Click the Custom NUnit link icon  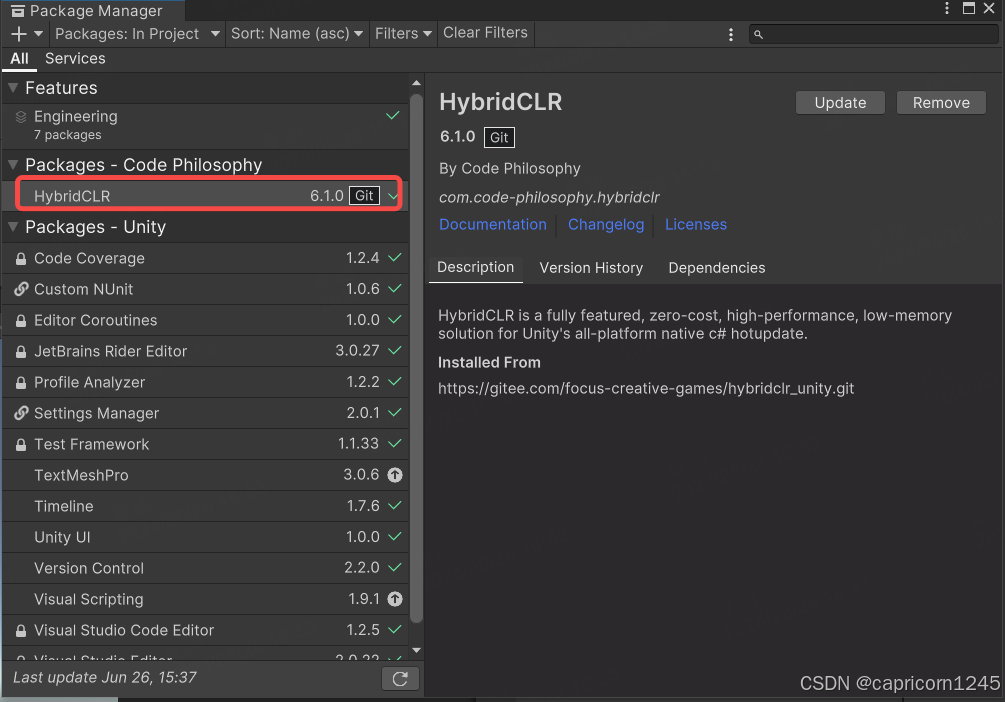[x=21, y=289]
